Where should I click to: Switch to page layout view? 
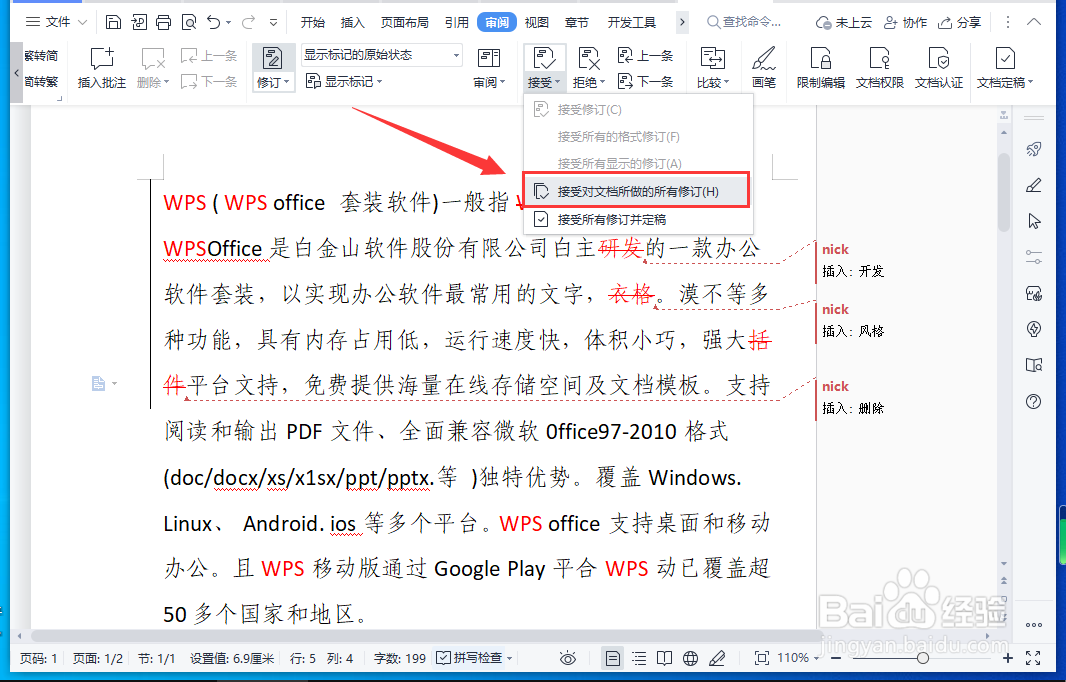coord(613,658)
